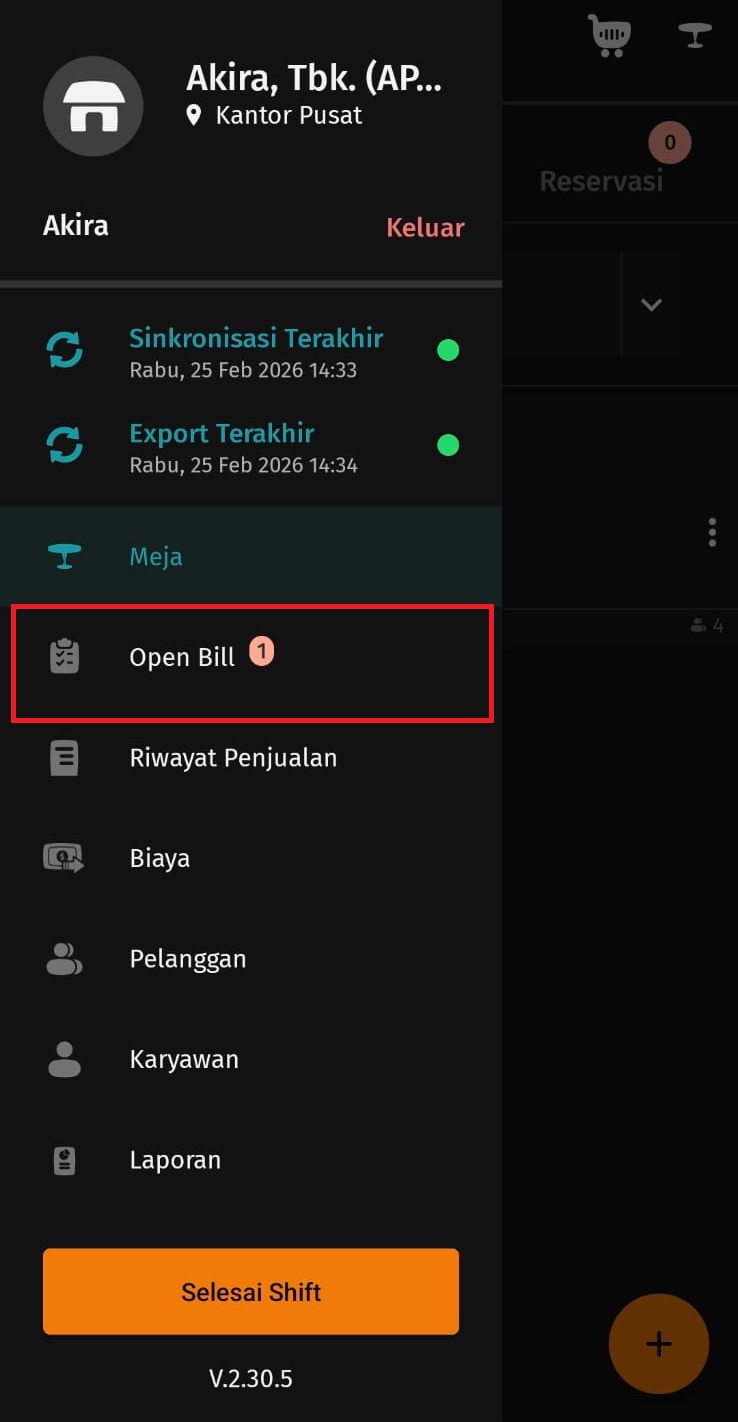The width and height of the screenshot is (738, 1422).
Task: Tap the sync icon beside Sinkronisasi Terakhir
Action: (65, 351)
